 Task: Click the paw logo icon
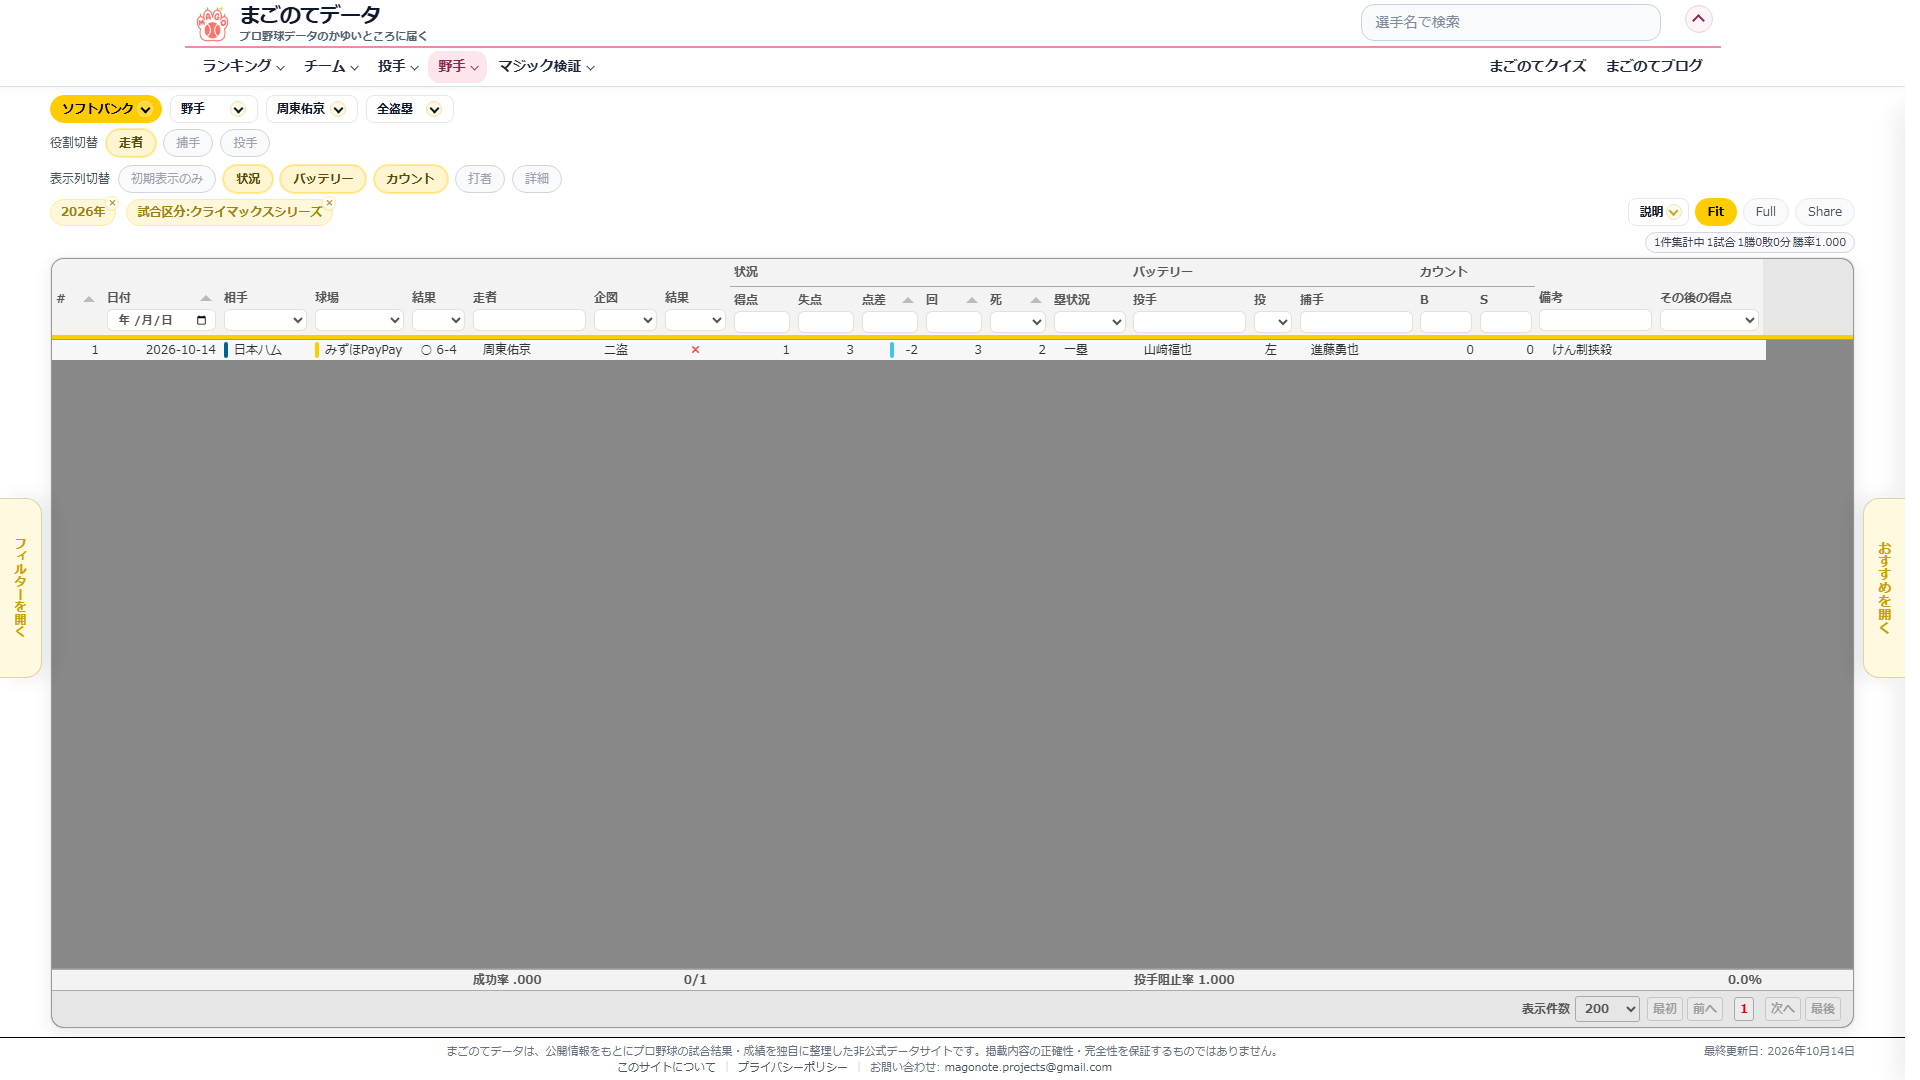pos(212,24)
